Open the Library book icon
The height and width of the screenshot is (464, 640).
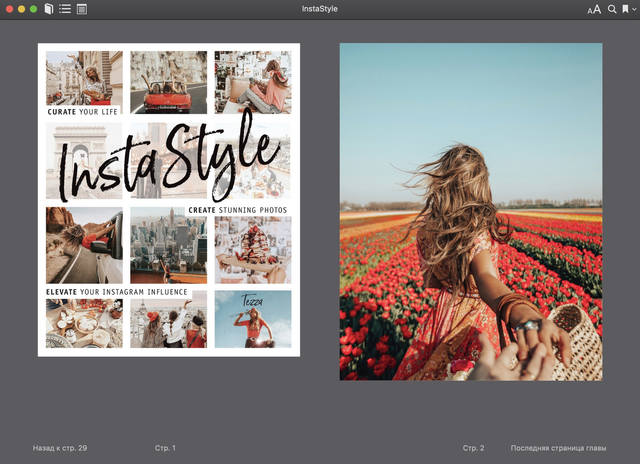tap(49, 9)
